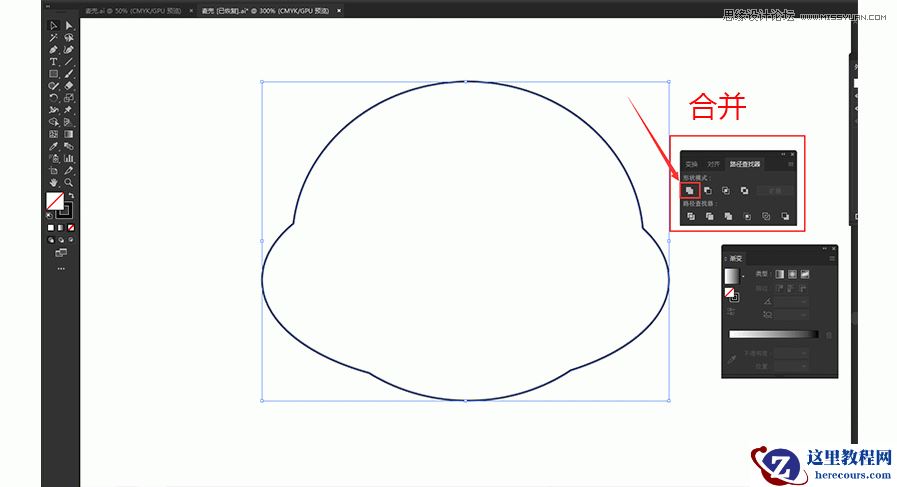
Task: Select the Eraser tool
Action: (69, 86)
